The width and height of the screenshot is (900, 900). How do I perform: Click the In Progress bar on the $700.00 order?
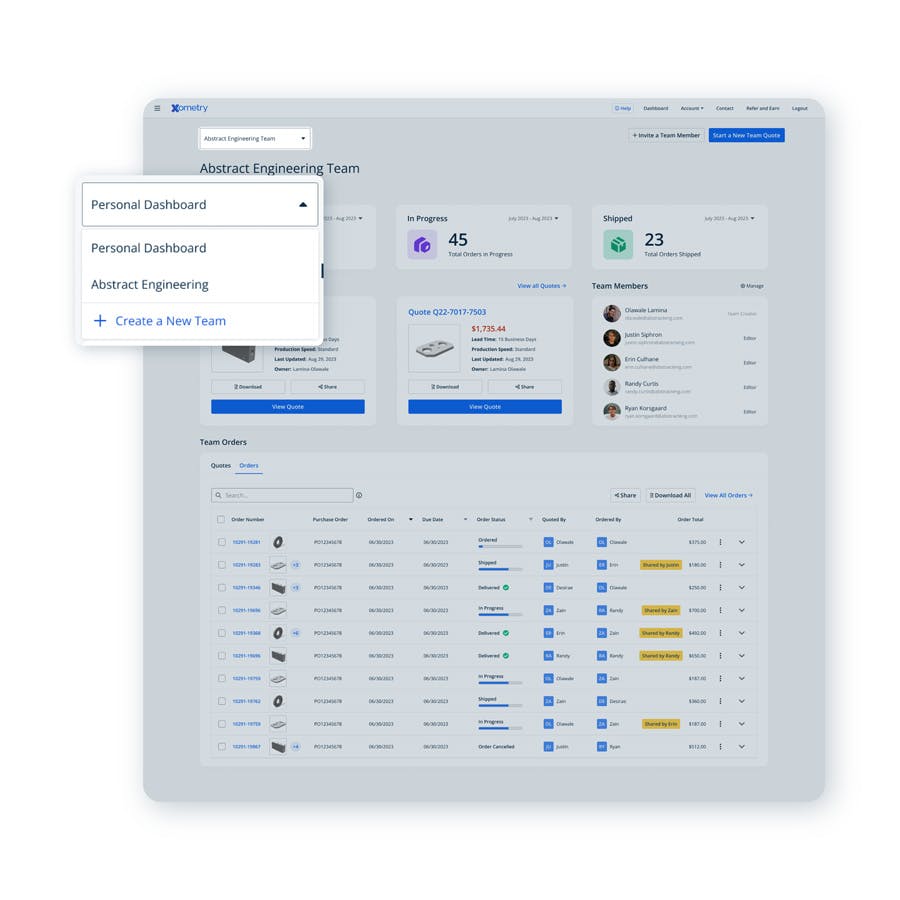500,615
